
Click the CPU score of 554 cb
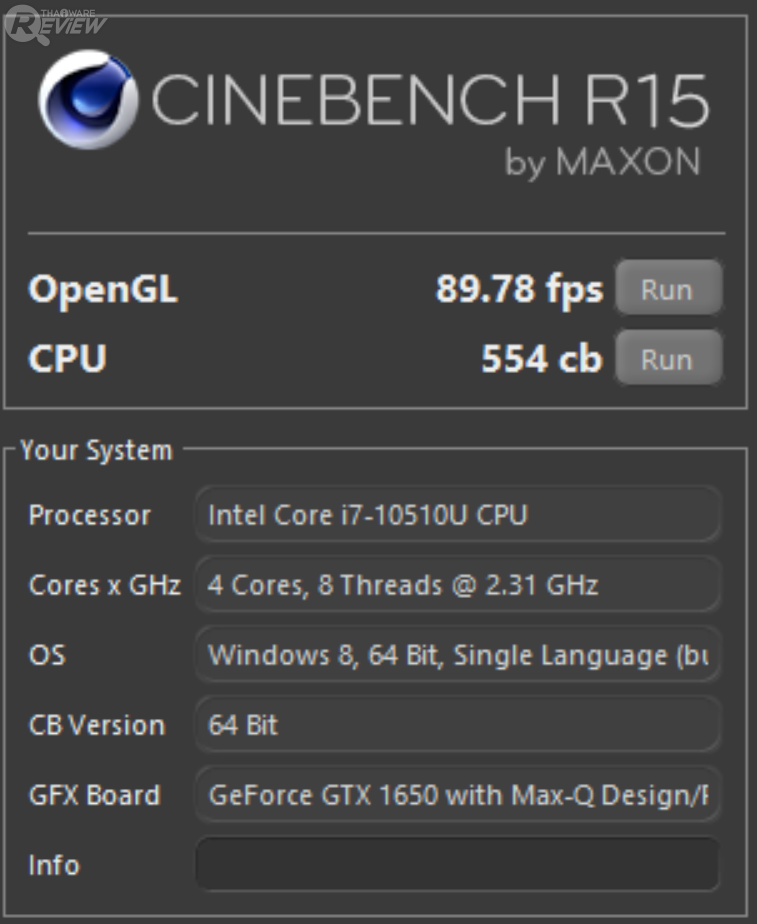541,359
